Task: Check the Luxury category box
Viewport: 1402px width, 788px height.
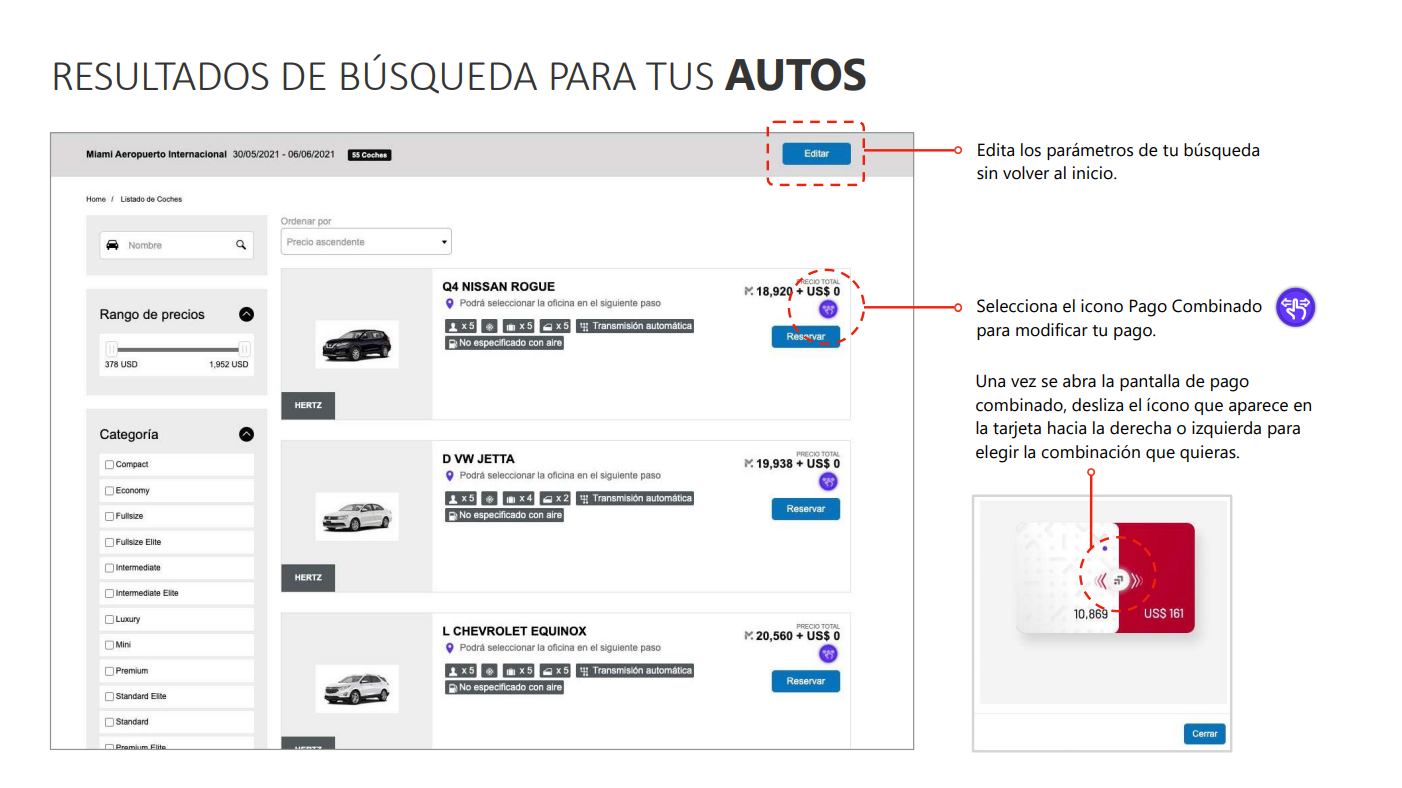Action: pyautogui.click(x=109, y=620)
